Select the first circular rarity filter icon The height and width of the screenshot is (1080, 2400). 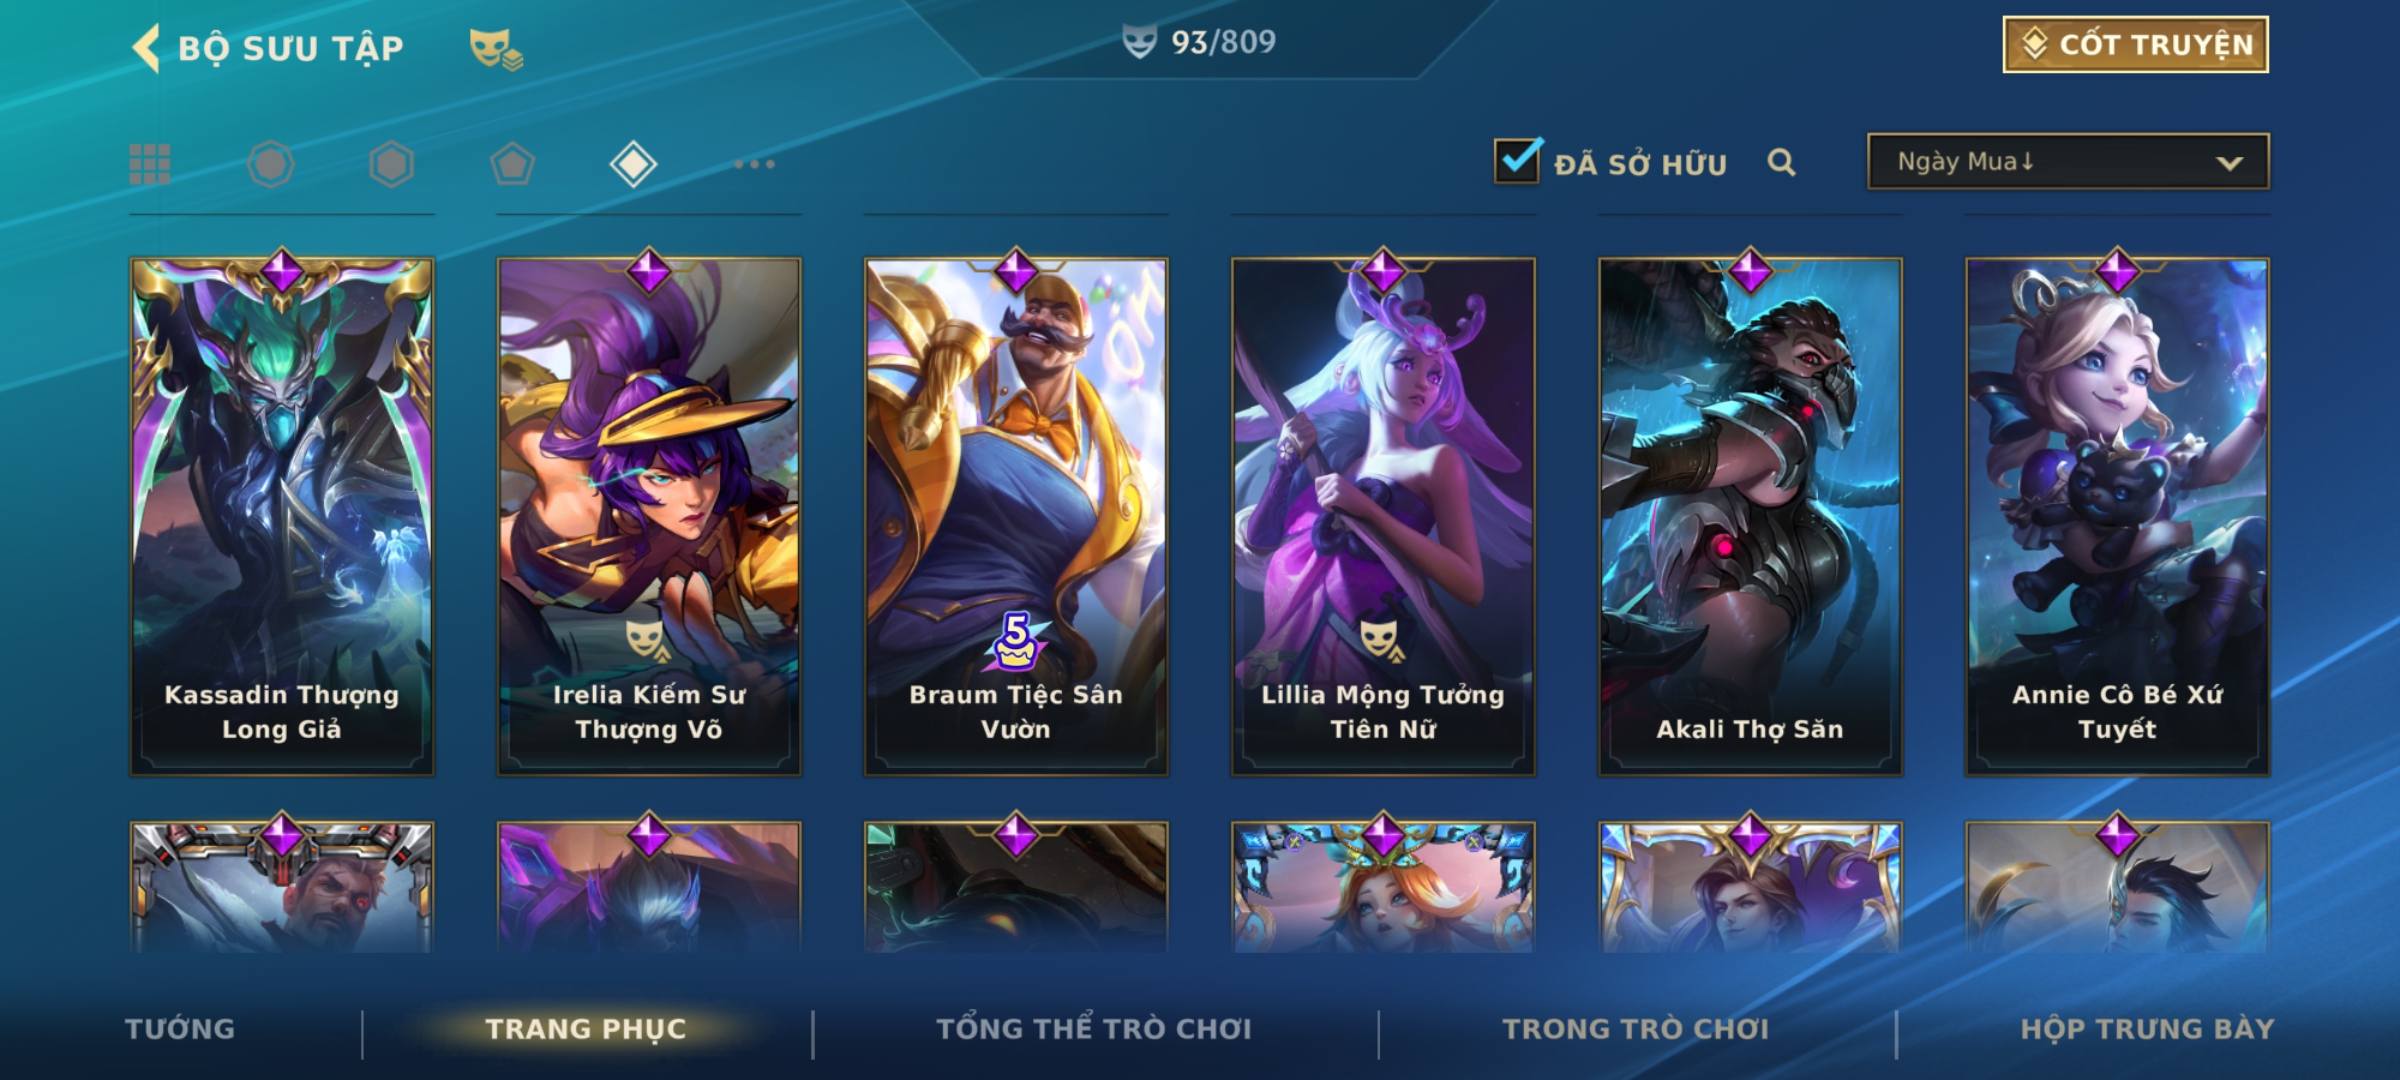pos(271,164)
